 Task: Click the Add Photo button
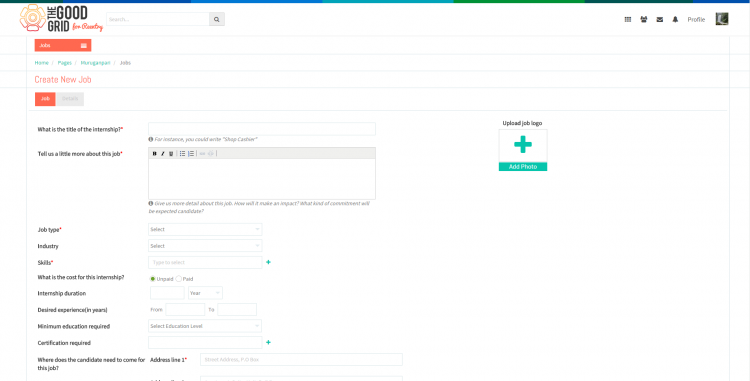pos(523,167)
